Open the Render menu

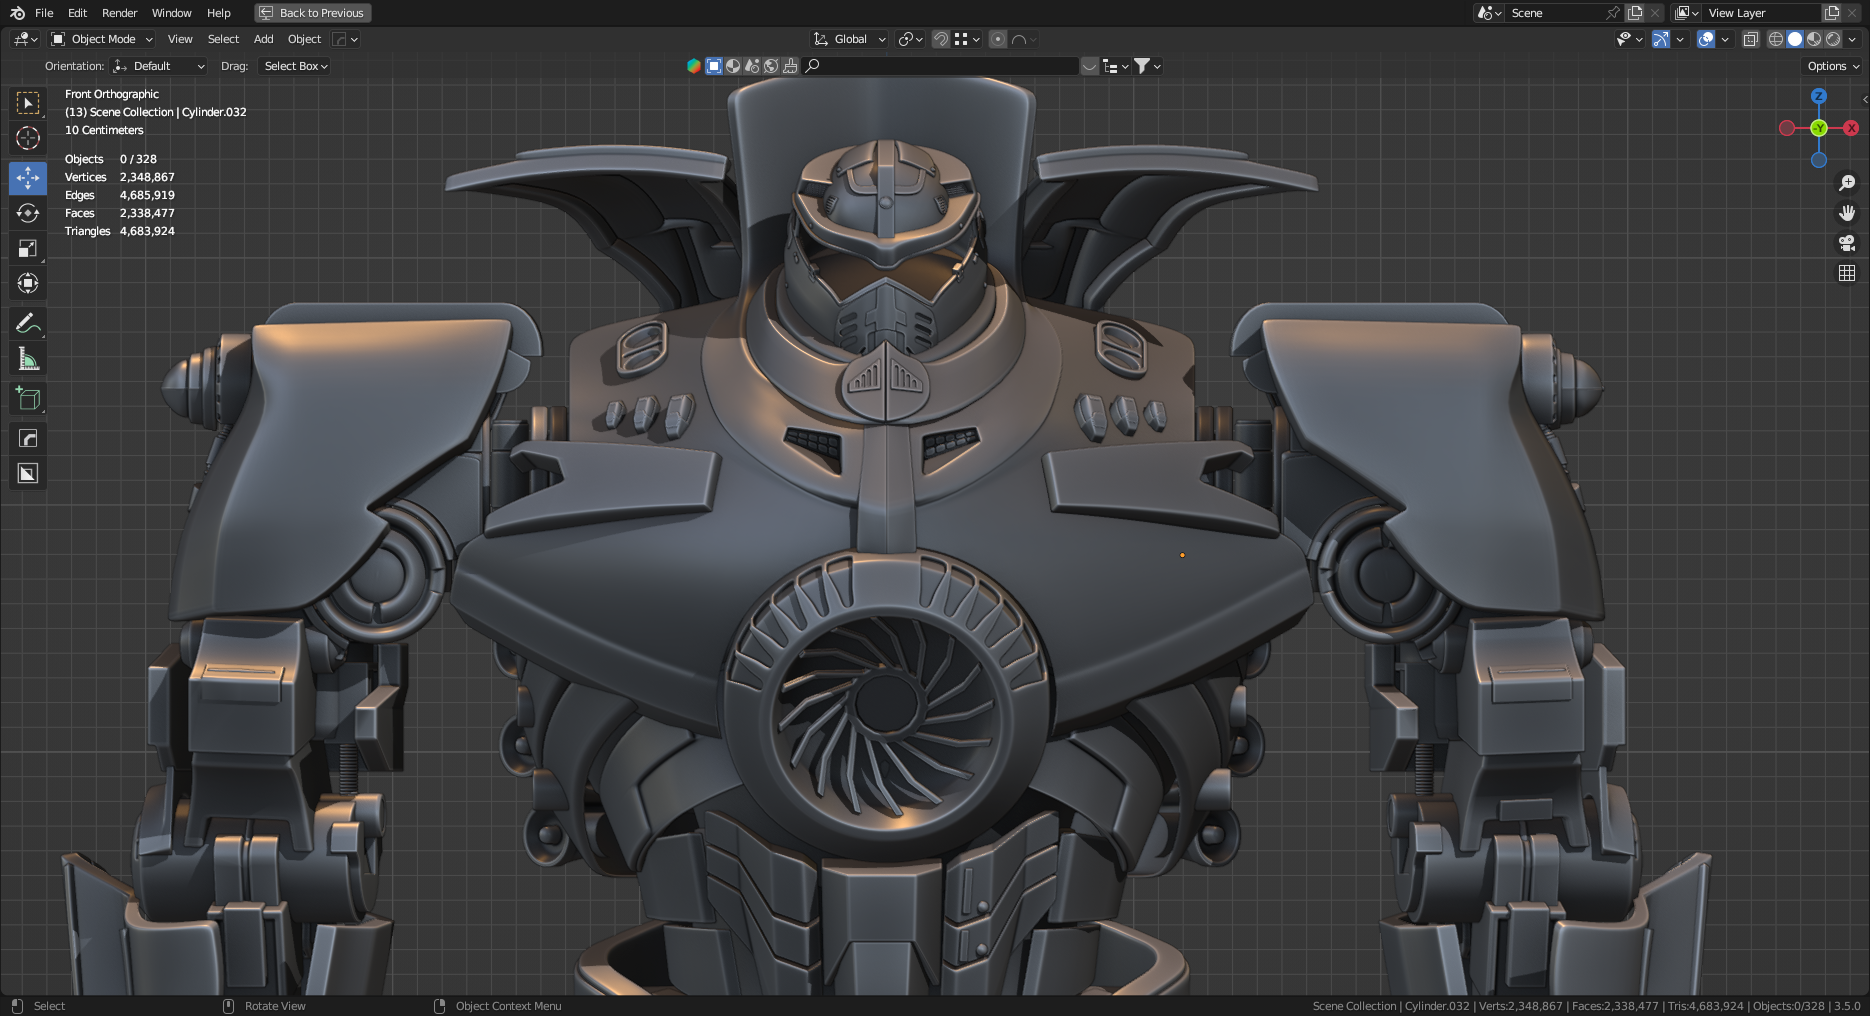119,13
